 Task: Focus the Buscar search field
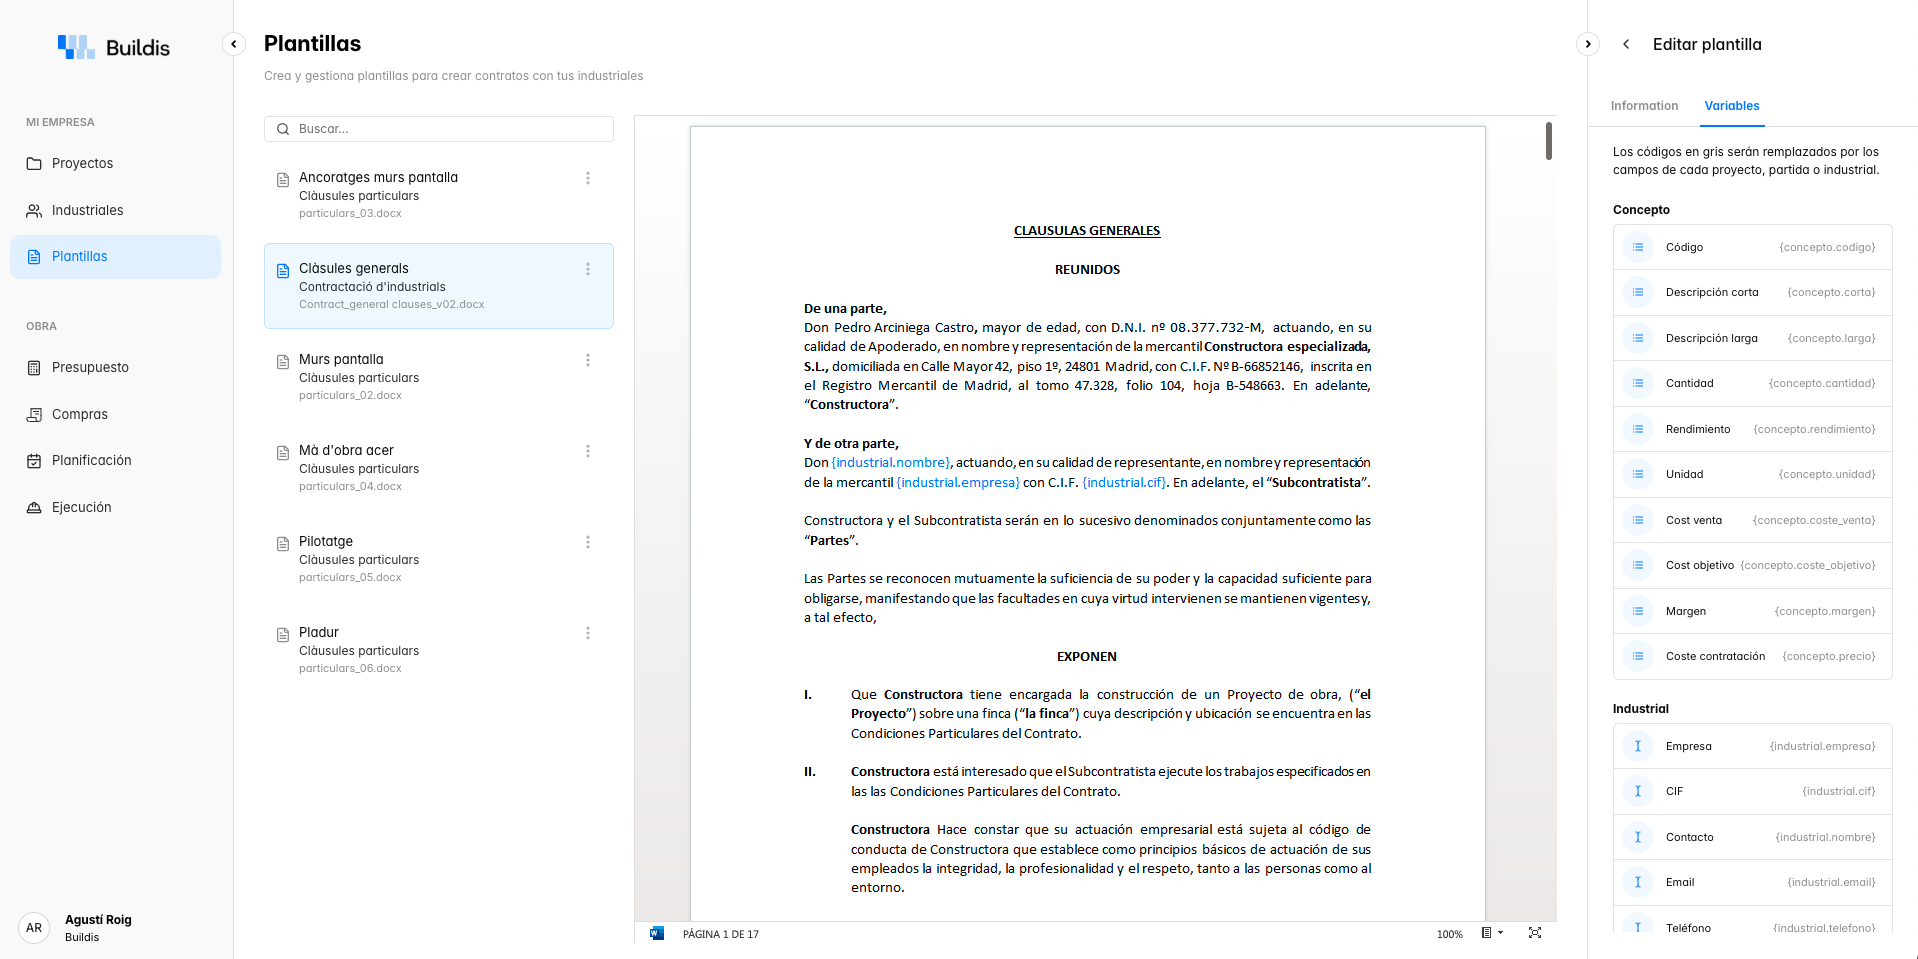click(x=439, y=129)
